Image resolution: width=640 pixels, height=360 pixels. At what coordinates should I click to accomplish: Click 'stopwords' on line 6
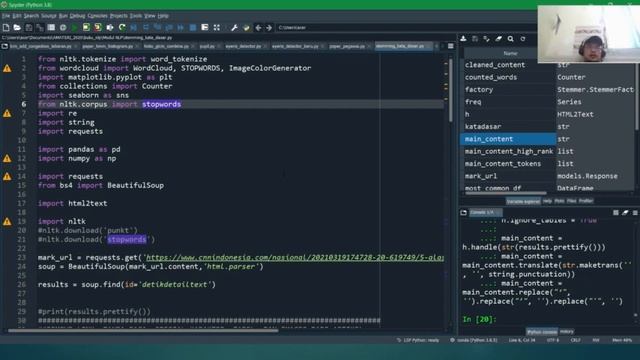[x=161, y=104]
